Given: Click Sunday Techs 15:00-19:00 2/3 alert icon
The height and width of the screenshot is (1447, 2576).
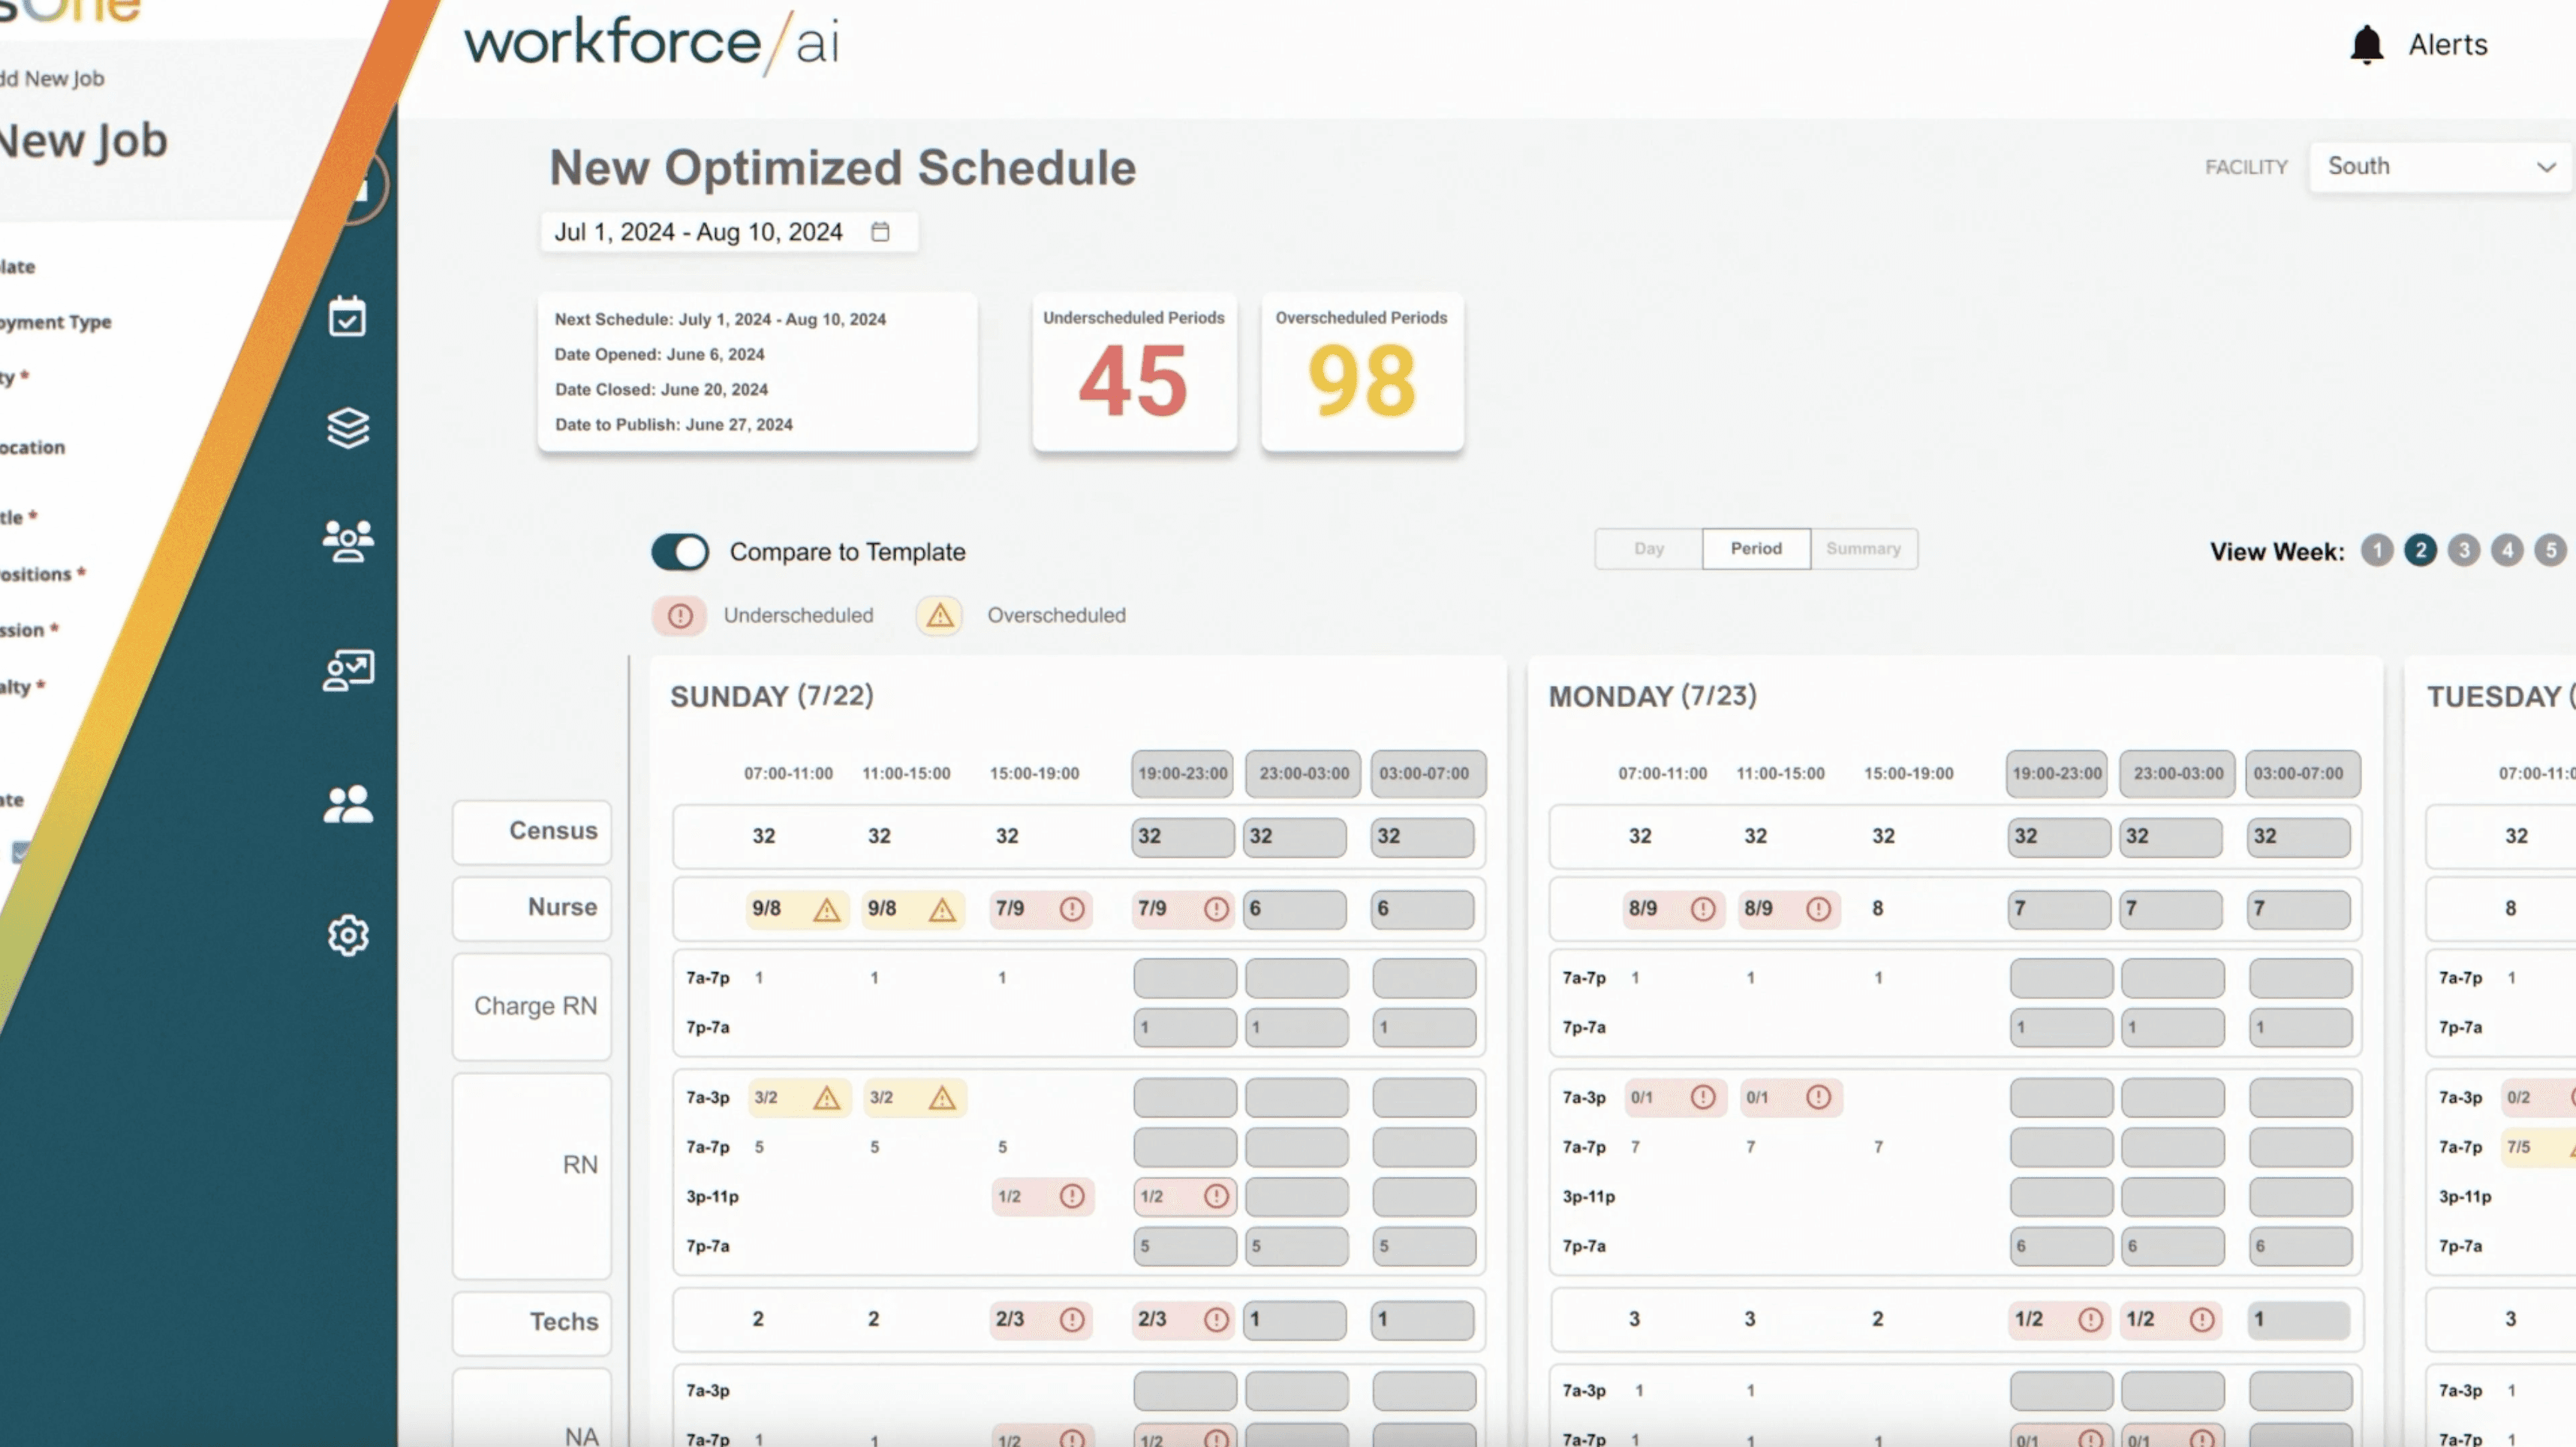Looking at the screenshot, I should point(1072,1320).
